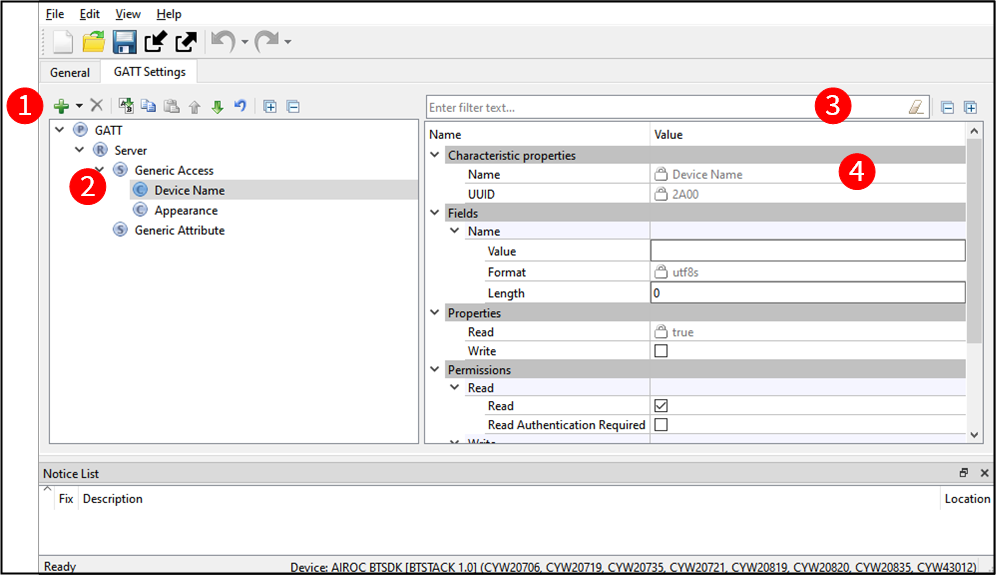Undo the last action
The height and width of the screenshot is (575, 996).
coord(223,42)
